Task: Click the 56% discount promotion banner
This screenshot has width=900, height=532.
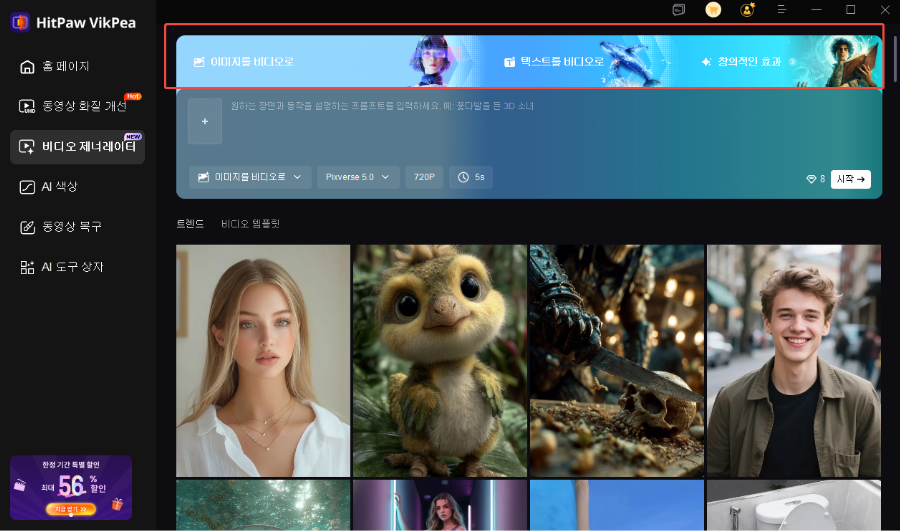Action: tap(71, 488)
